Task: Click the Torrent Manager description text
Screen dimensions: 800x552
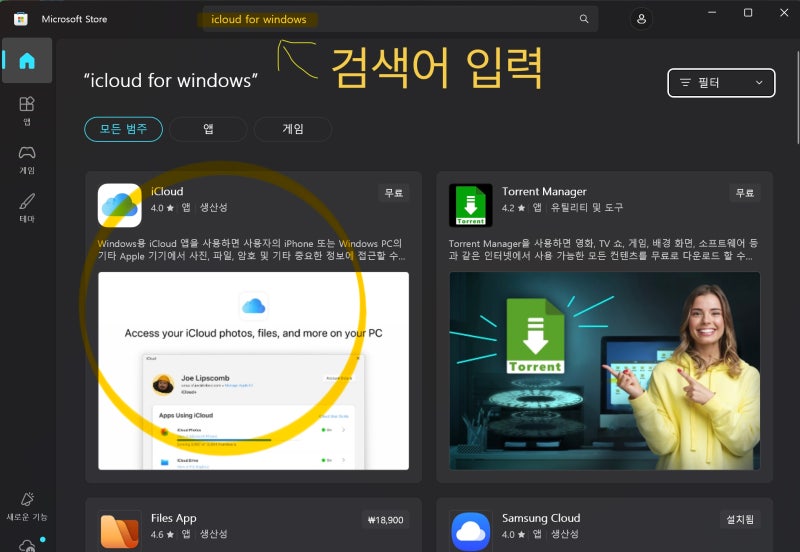Action: pos(603,249)
